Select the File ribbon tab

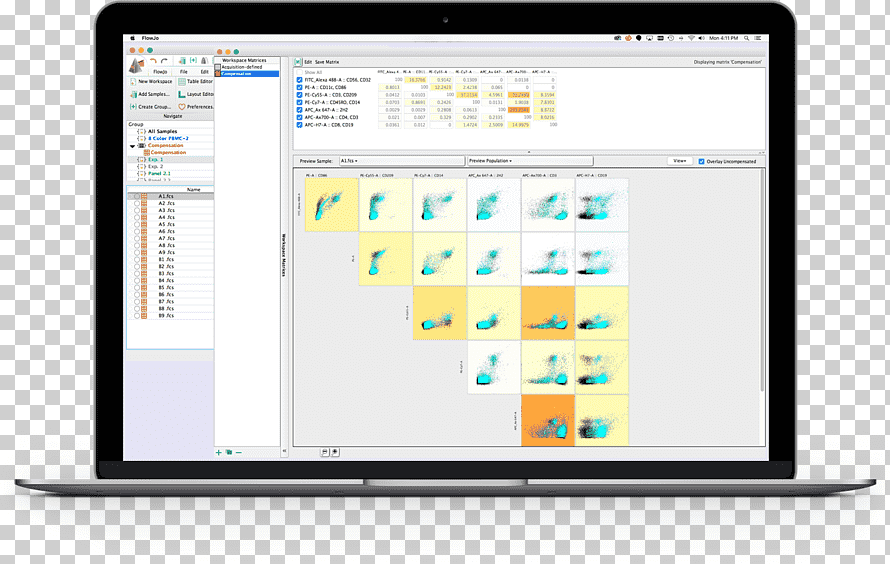coord(183,72)
